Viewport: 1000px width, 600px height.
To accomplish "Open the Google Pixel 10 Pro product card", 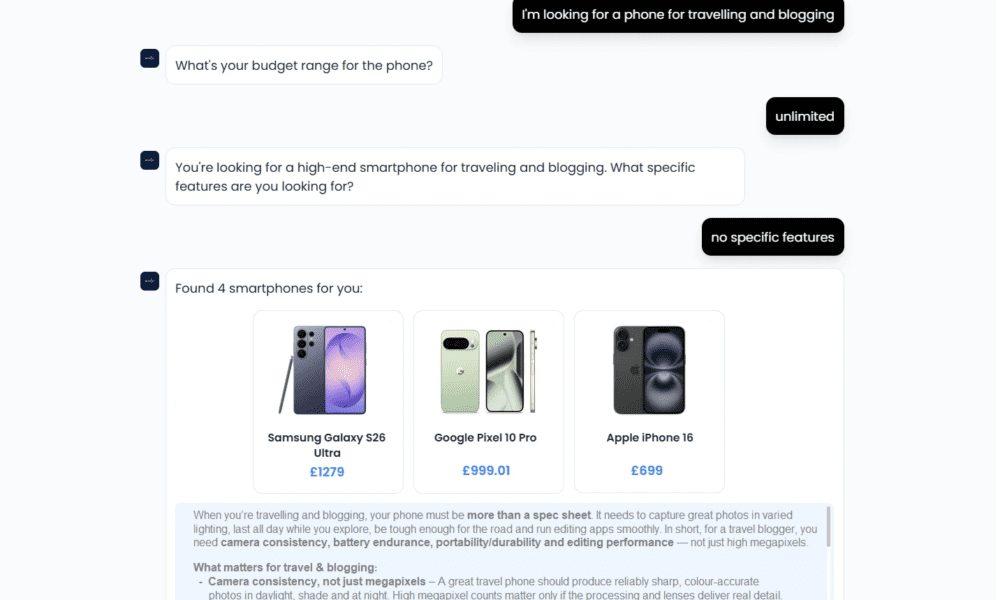I will point(488,400).
